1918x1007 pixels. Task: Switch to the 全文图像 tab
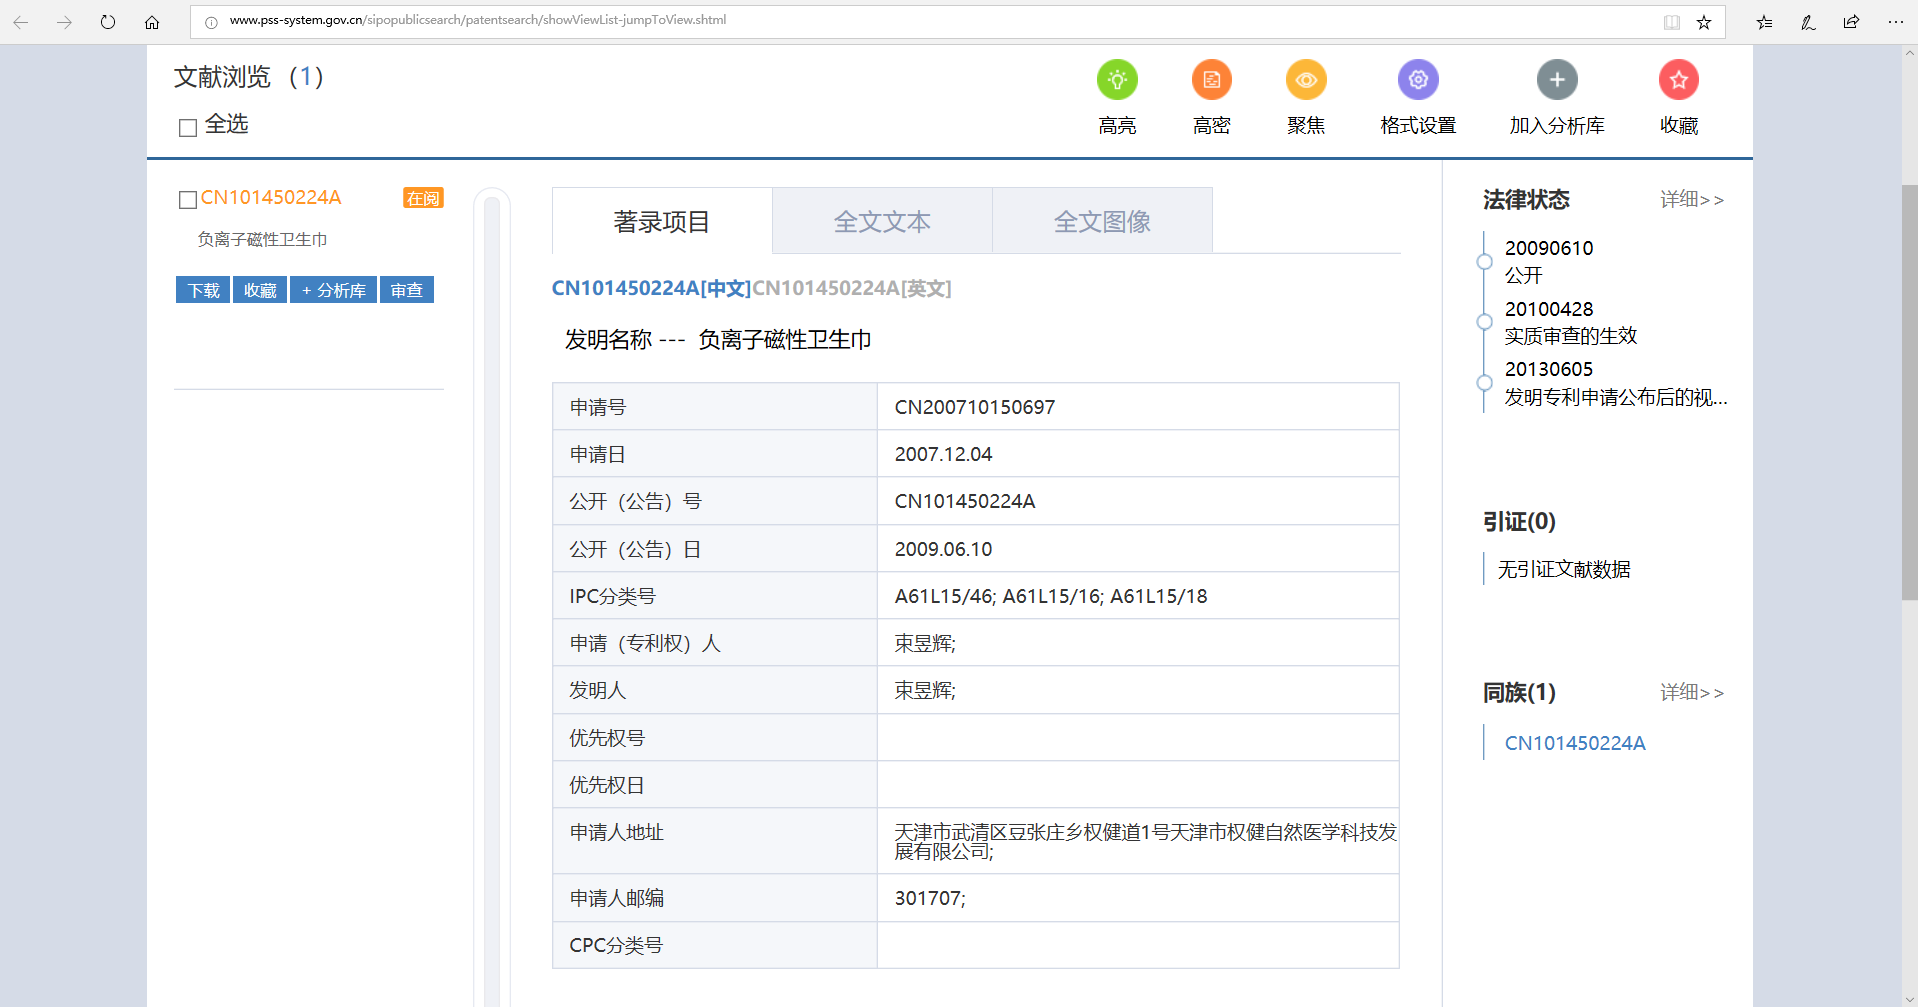click(x=1102, y=221)
